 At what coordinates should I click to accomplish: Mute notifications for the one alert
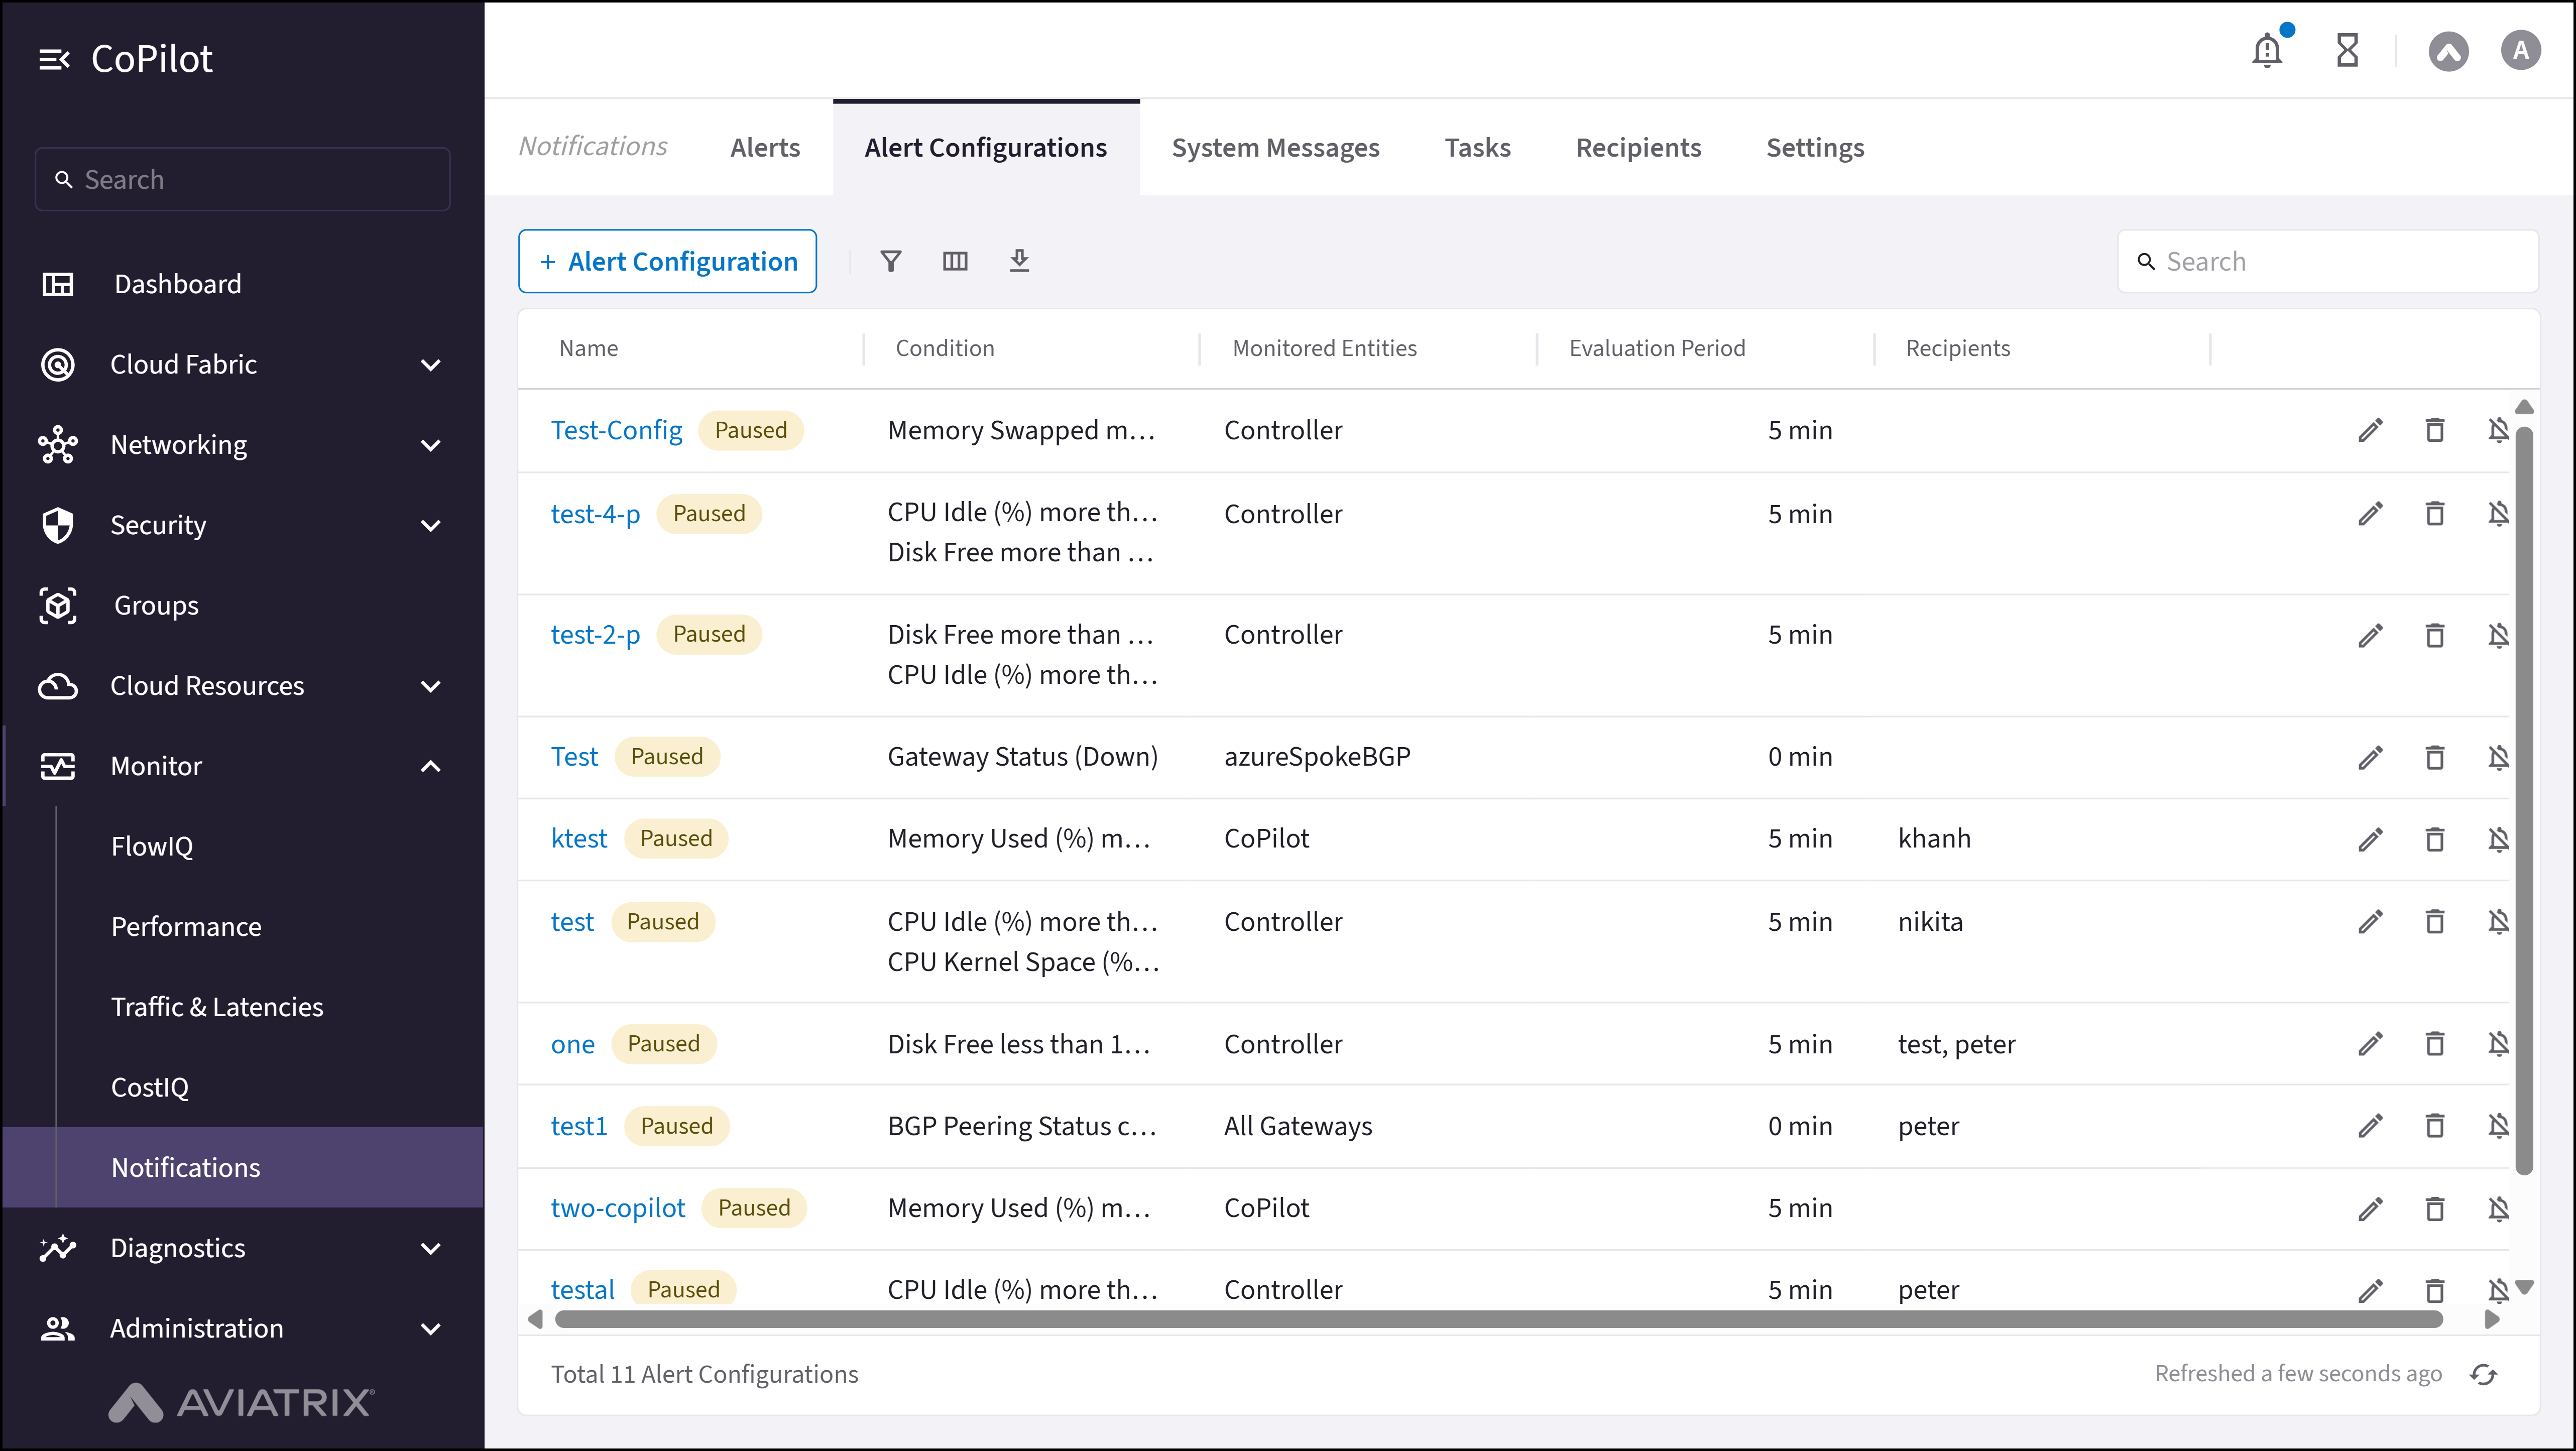point(2499,1043)
